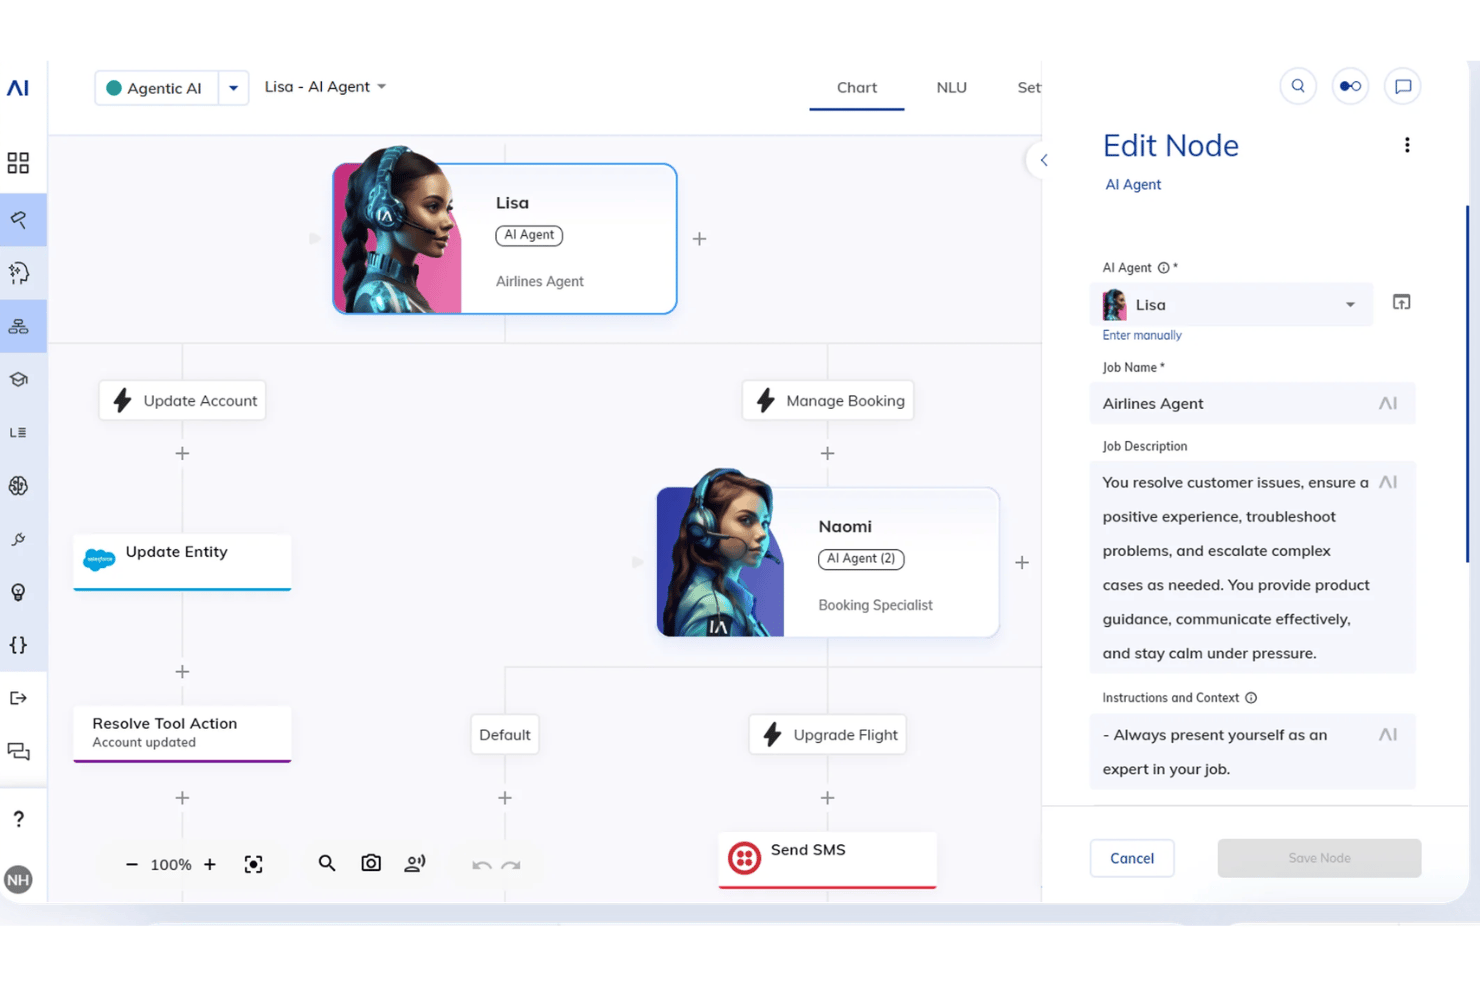
Task: Click the AI Agent breadcrumb link
Action: 1133,184
